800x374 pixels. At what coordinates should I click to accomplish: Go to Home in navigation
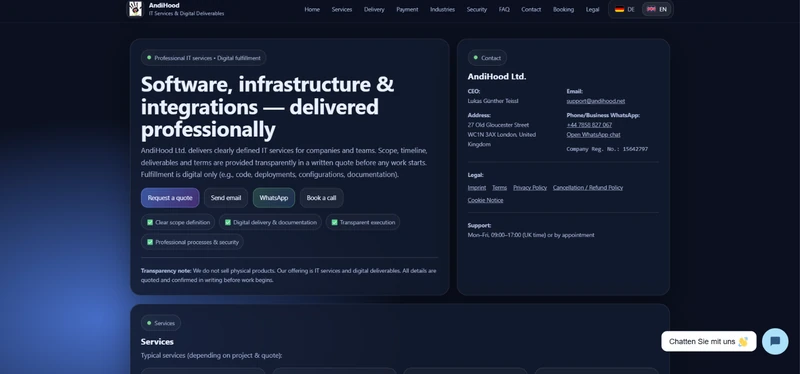(x=312, y=9)
